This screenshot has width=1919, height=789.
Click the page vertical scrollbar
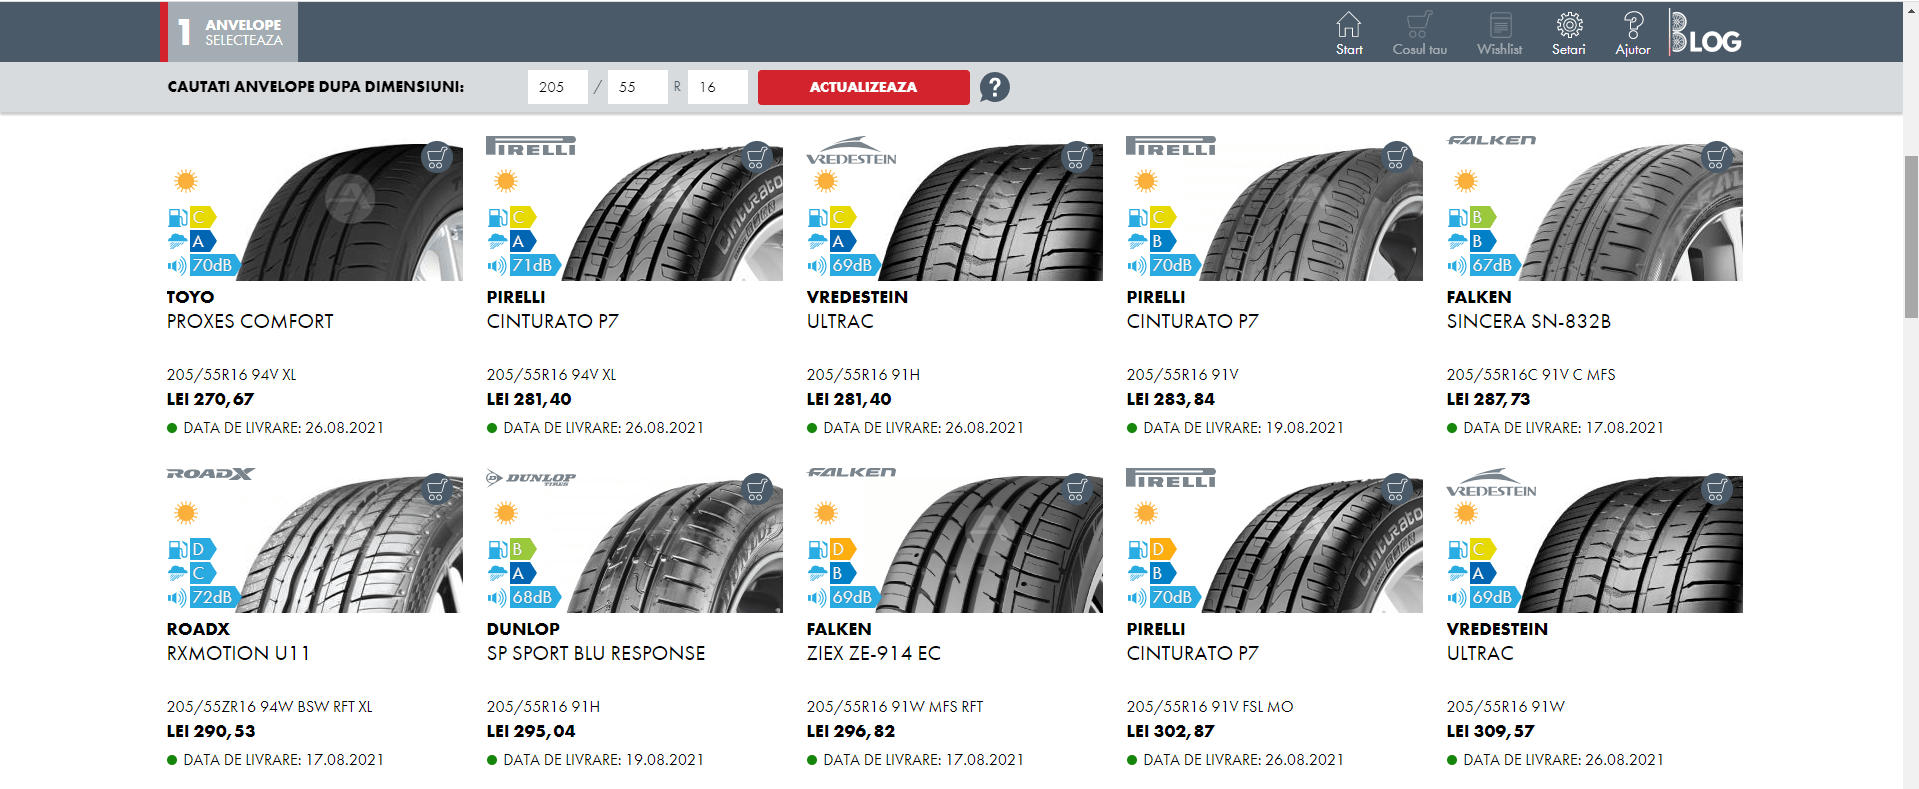click(x=1911, y=237)
